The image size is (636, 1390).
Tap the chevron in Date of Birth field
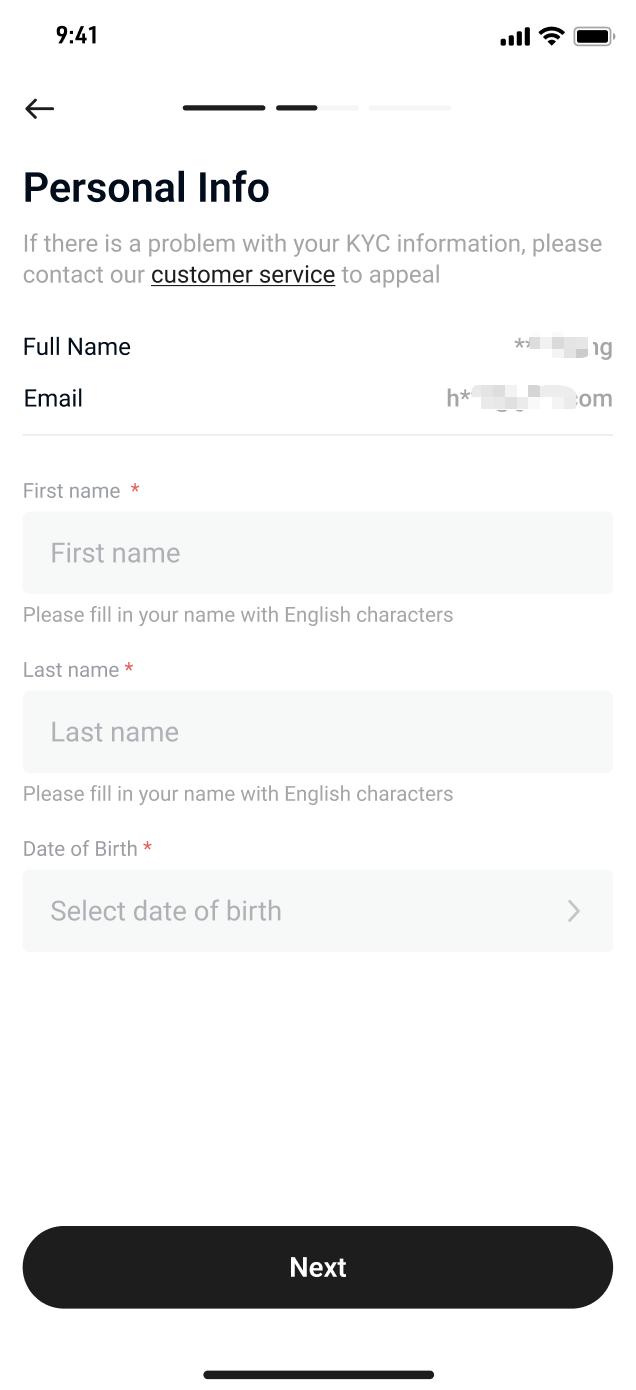click(x=574, y=911)
